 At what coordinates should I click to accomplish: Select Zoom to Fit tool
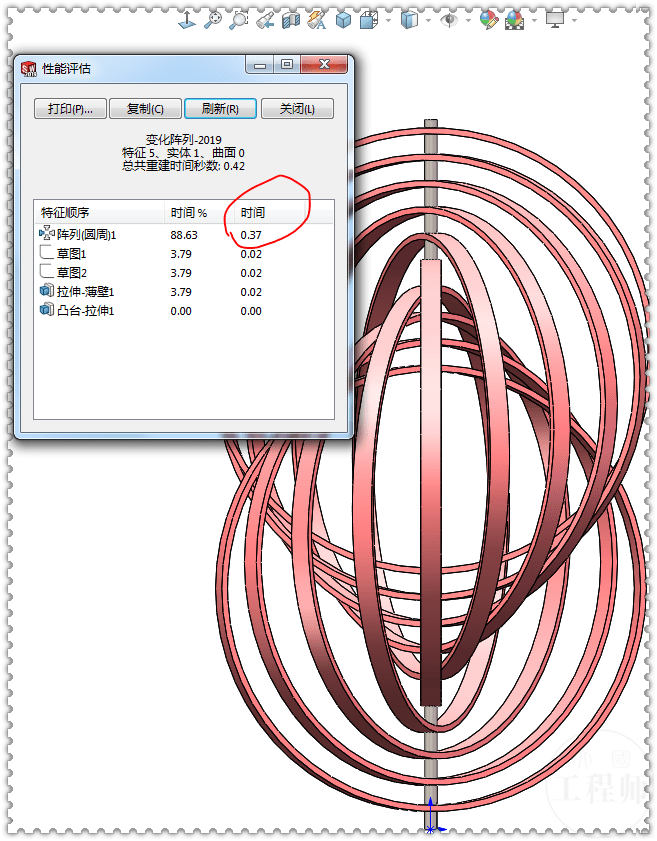click(213, 20)
